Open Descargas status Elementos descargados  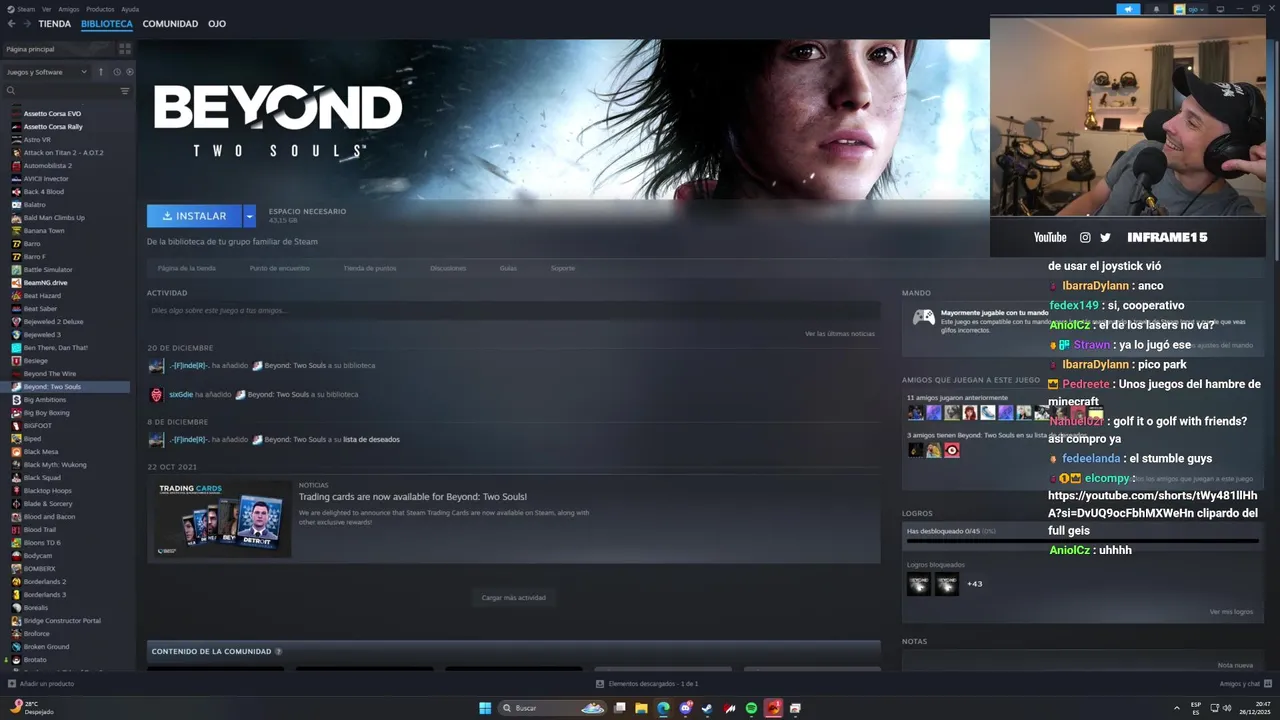pos(647,684)
